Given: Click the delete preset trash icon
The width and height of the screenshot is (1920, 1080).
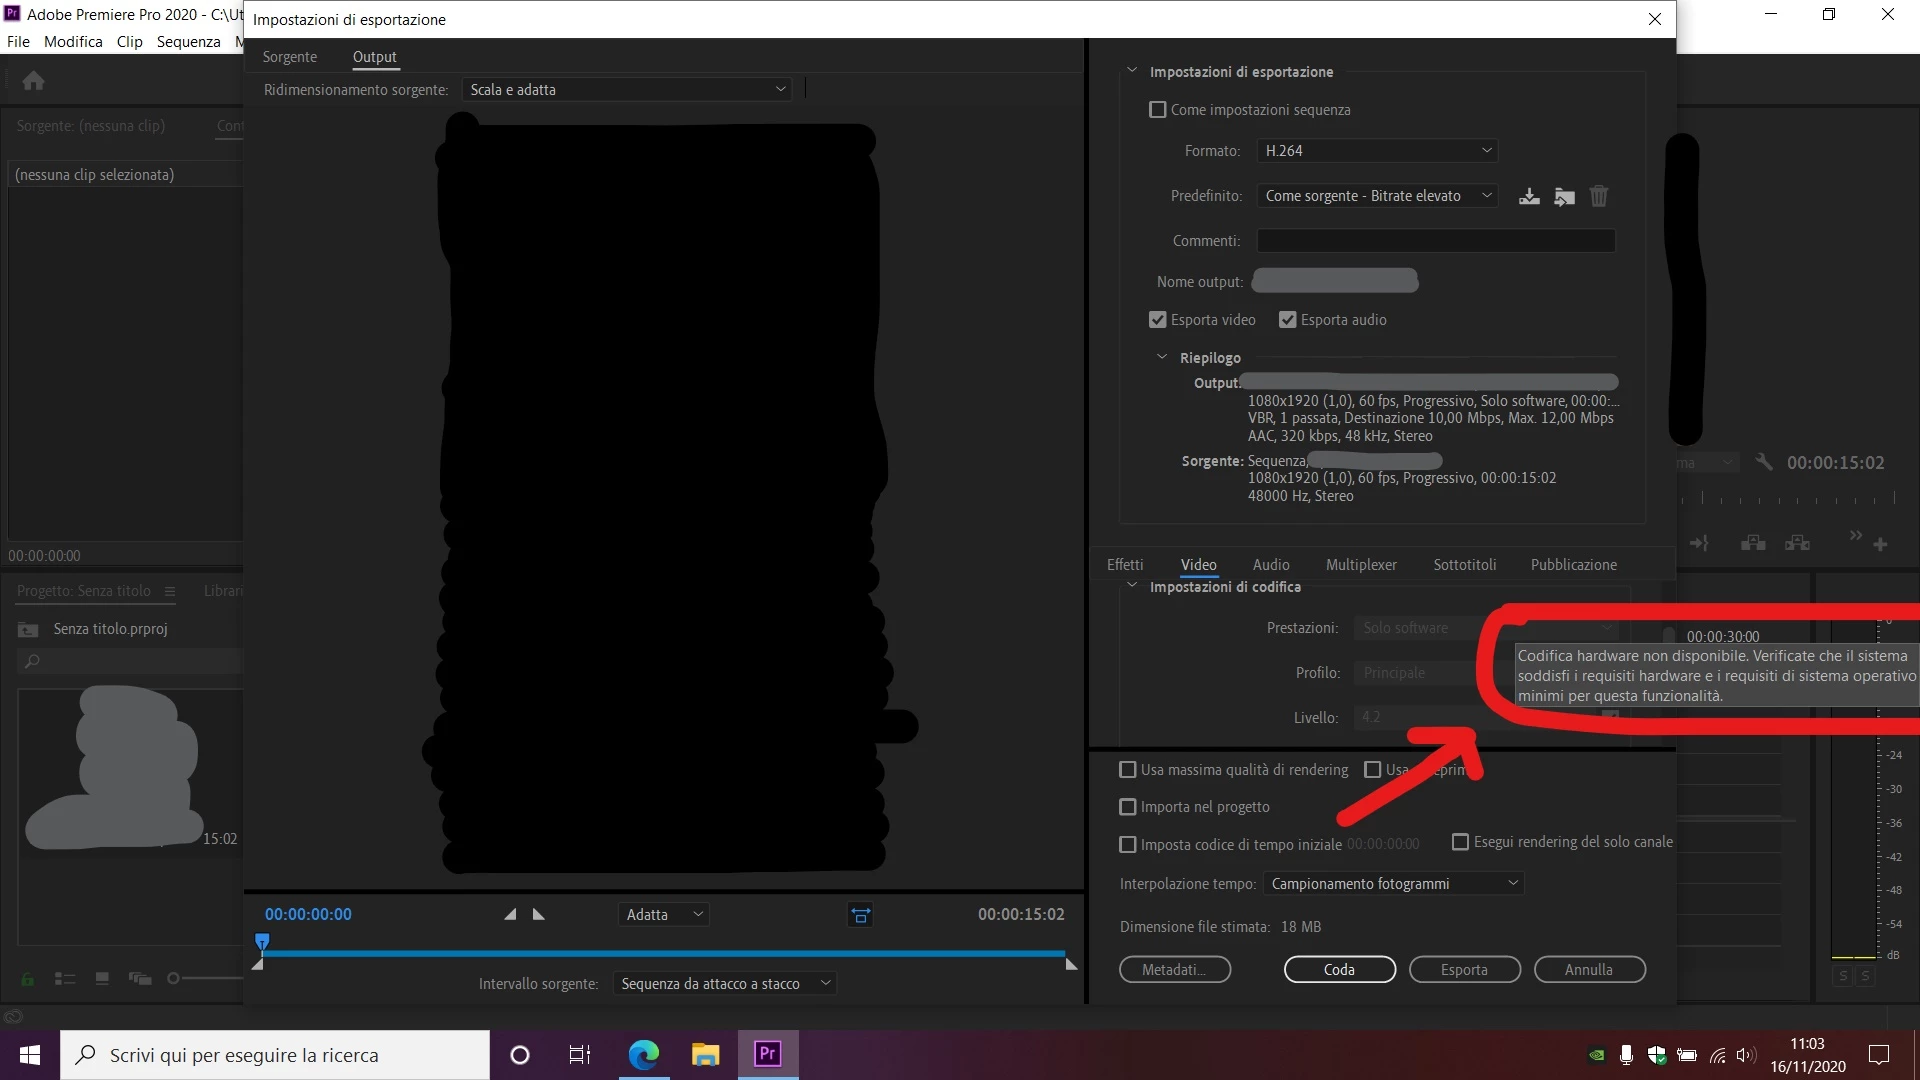Looking at the screenshot, I should pos(1599,196).
